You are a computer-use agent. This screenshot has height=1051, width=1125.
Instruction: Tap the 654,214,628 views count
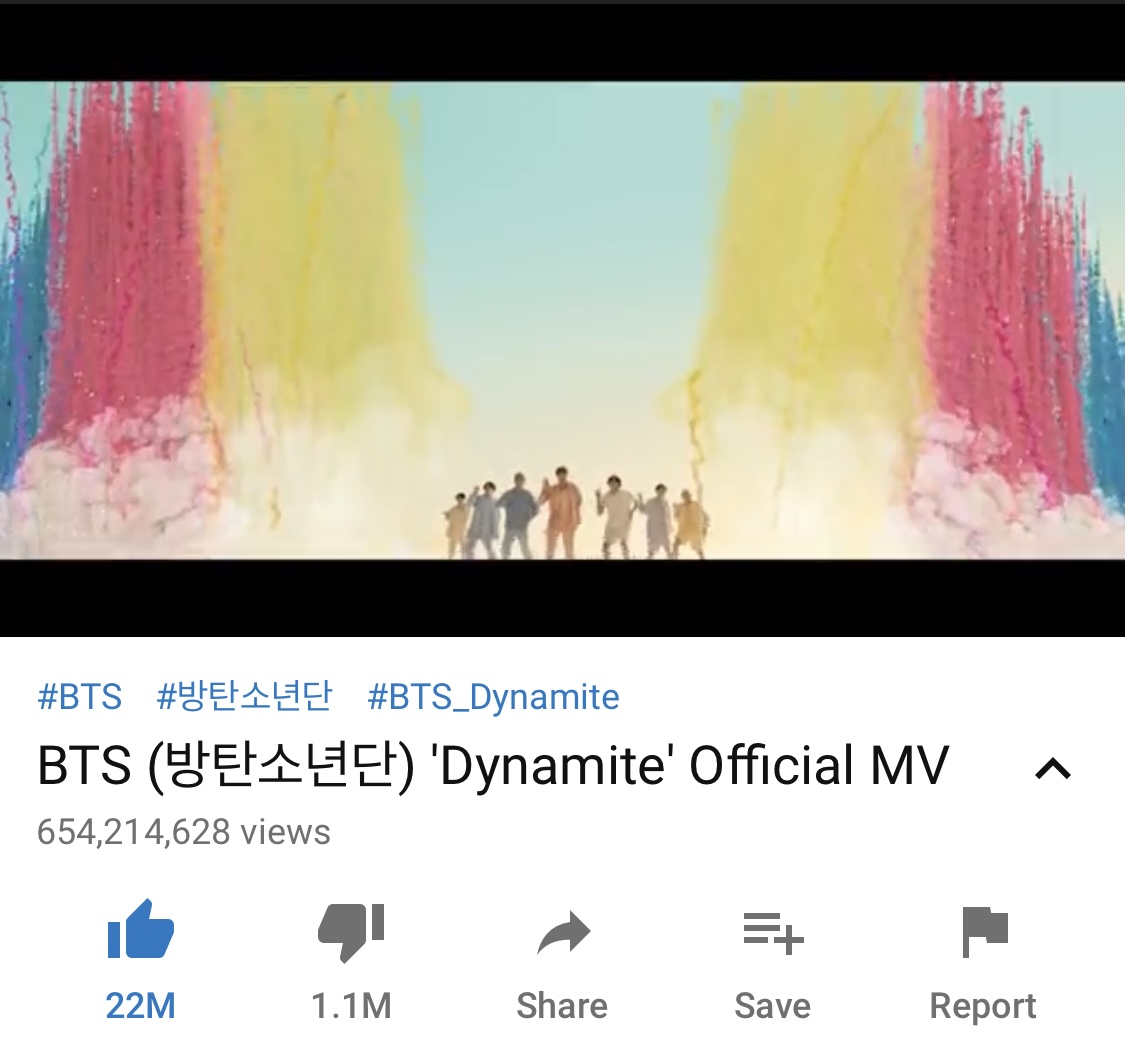pos(184,832)
